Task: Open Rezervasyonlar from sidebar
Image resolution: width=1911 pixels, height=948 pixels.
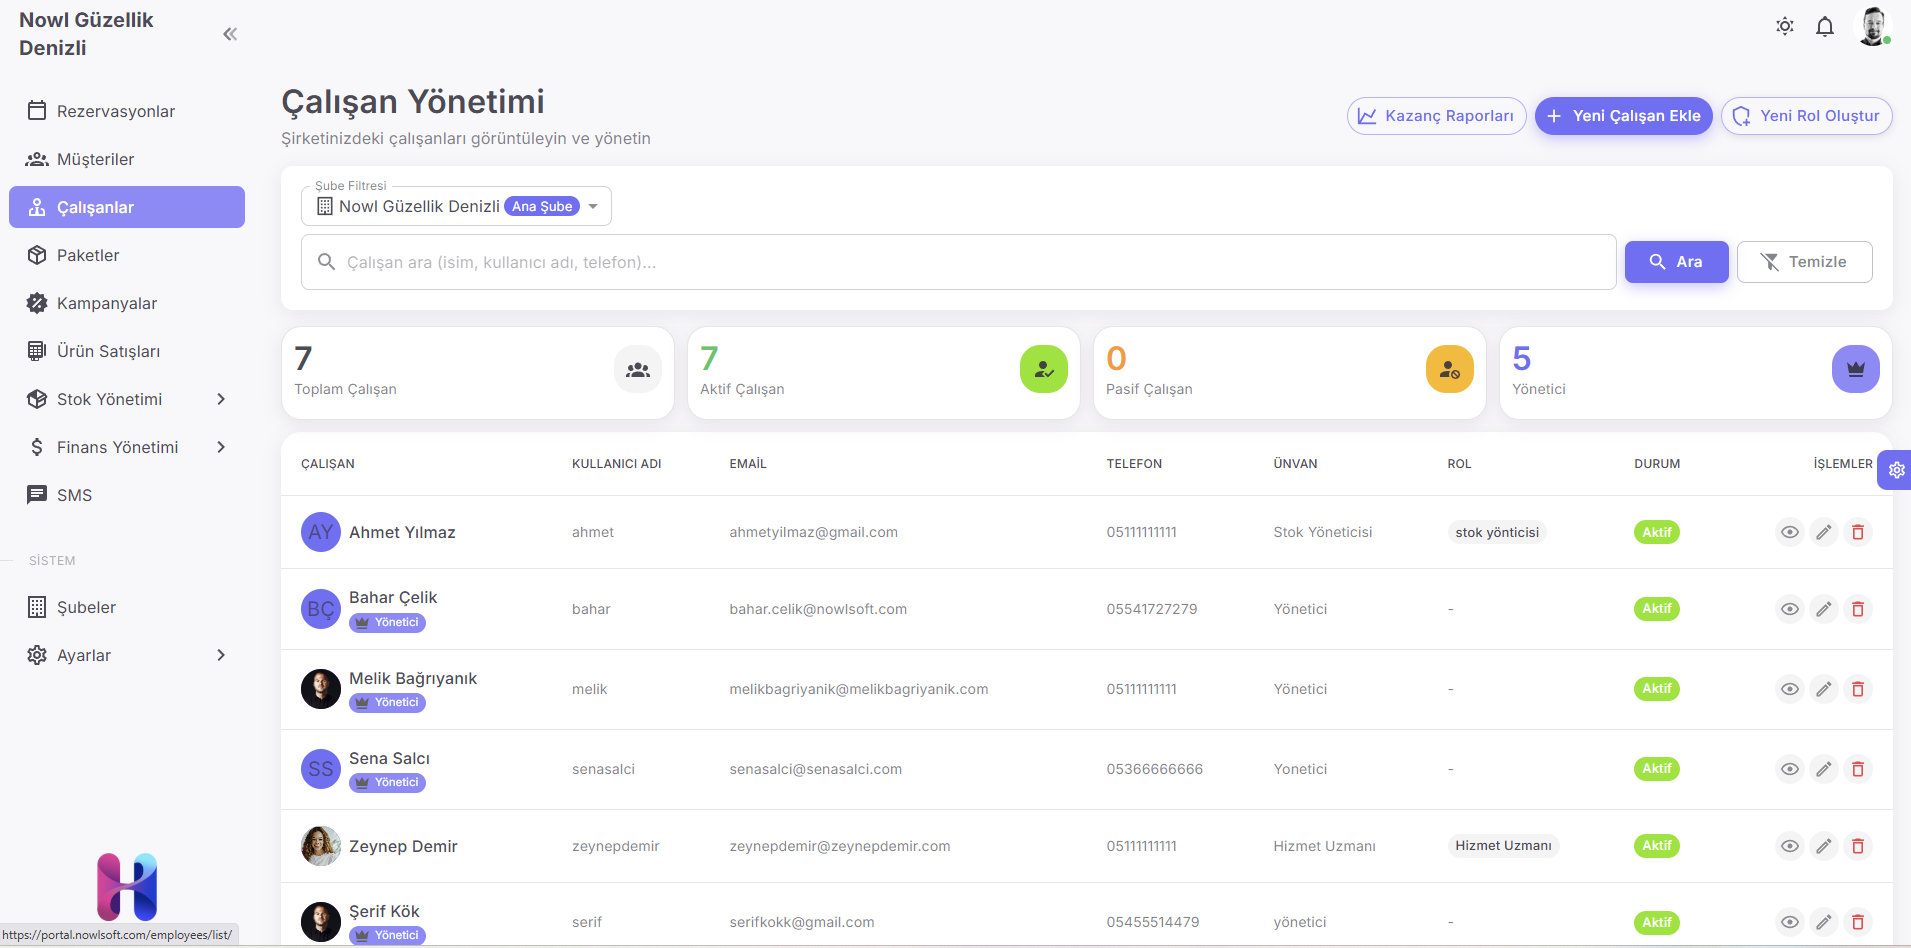Action: click(115, 111)
